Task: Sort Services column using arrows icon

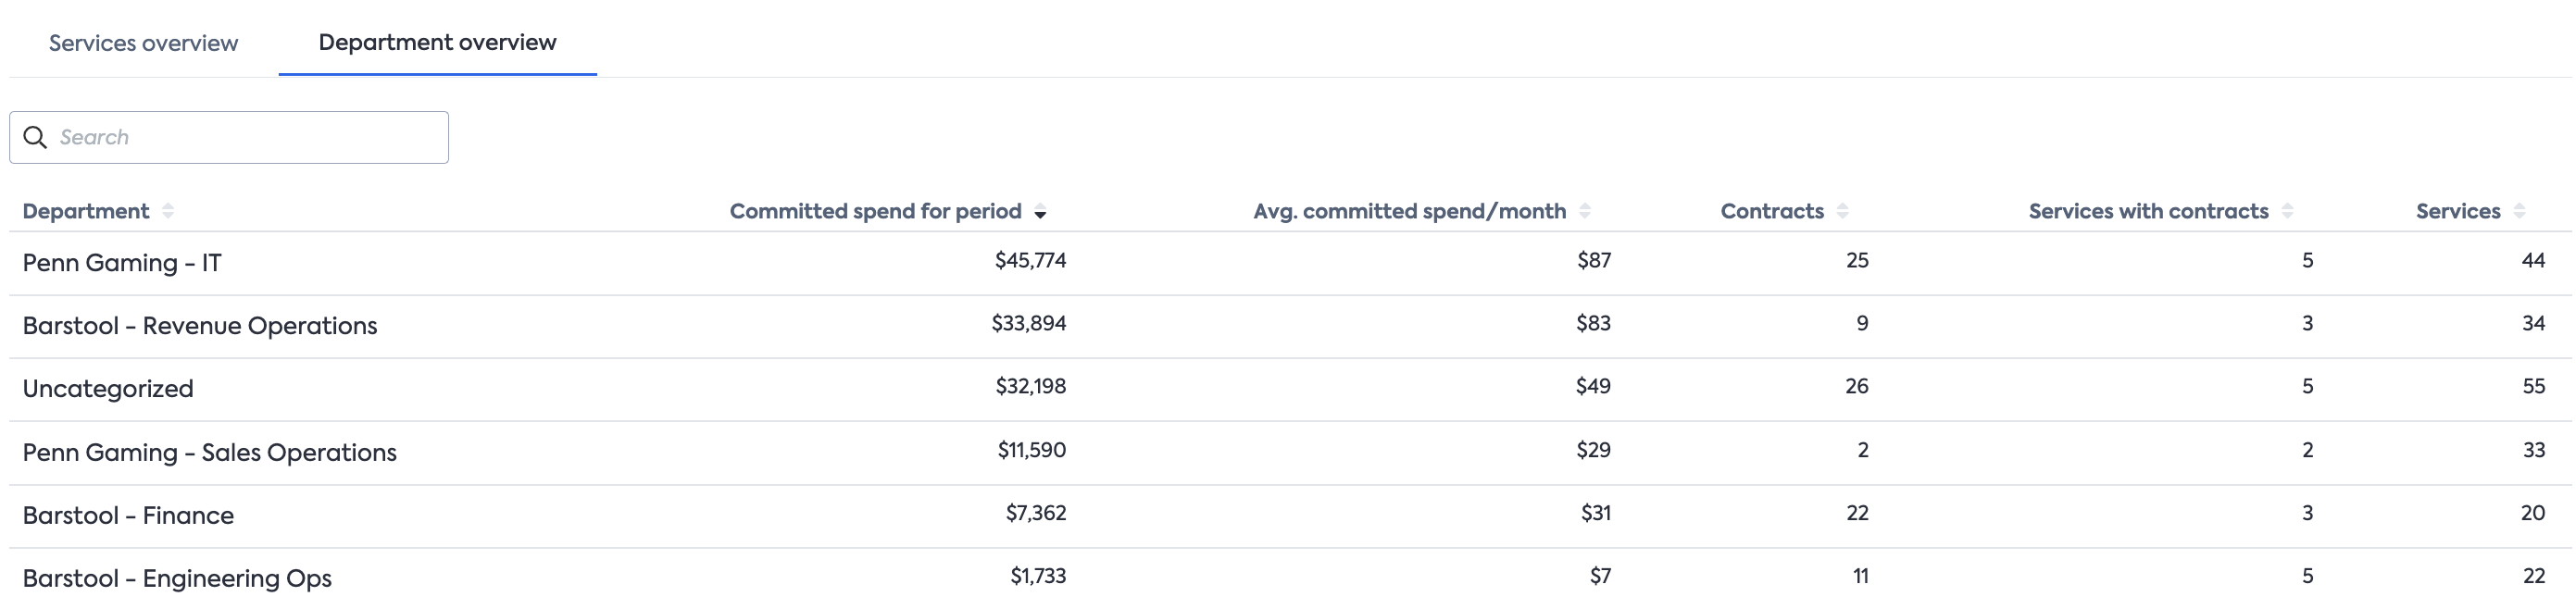Action: (2520, 211)
